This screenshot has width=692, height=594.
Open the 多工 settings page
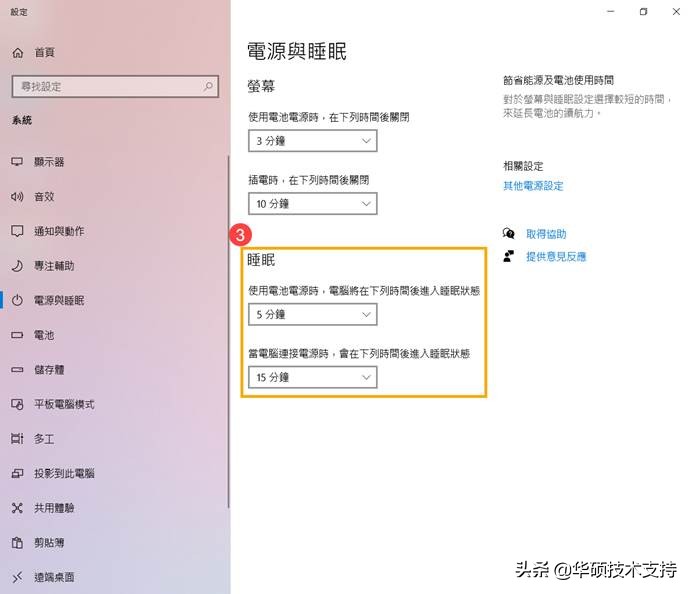click(44, 439)
